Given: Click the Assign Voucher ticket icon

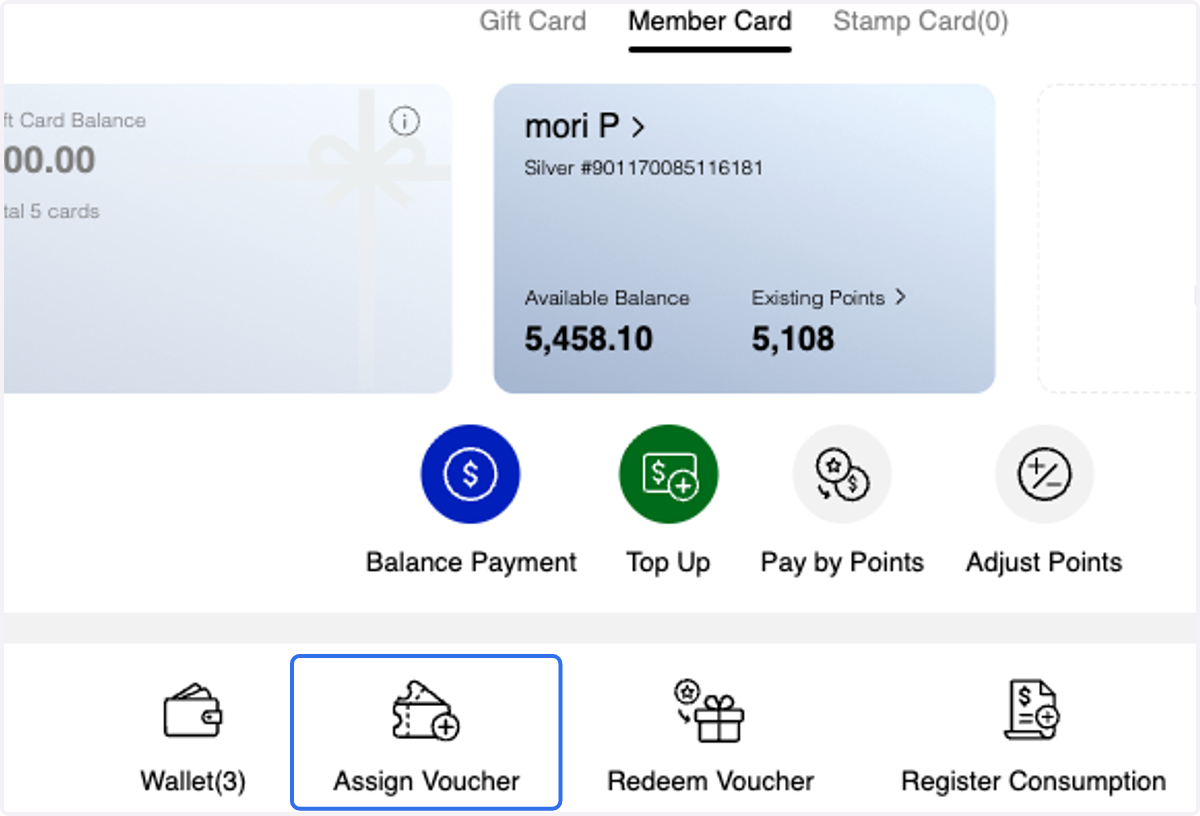Looking at the screenshot, I should pyautogui.click(x=426, y=710).
